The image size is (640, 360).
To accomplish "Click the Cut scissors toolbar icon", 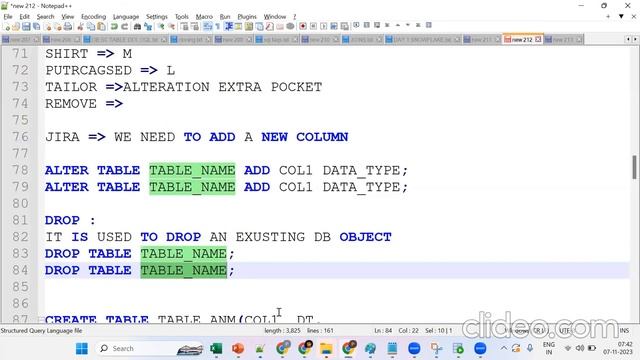I will [80, 27].
